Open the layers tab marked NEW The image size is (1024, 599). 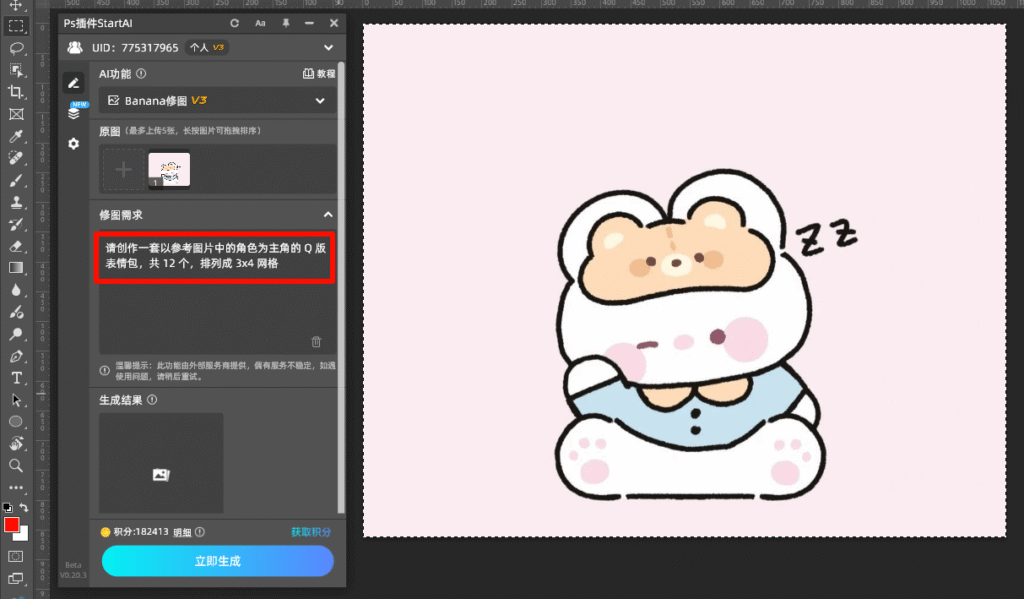[74, 113]
